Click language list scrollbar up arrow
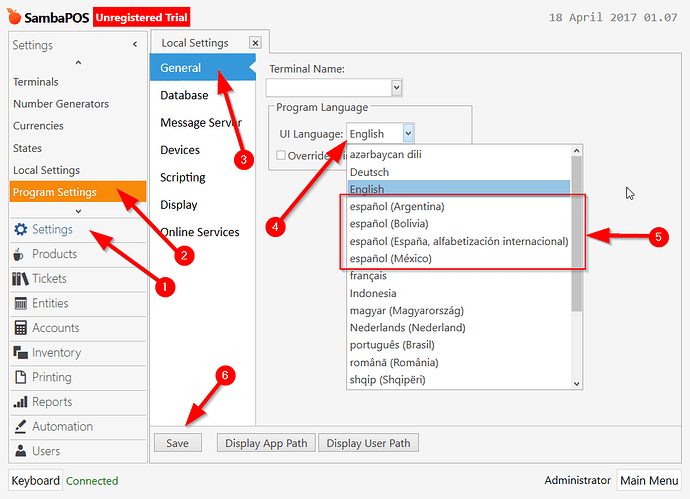The image size is (690, 499). [x=576, y=151]
